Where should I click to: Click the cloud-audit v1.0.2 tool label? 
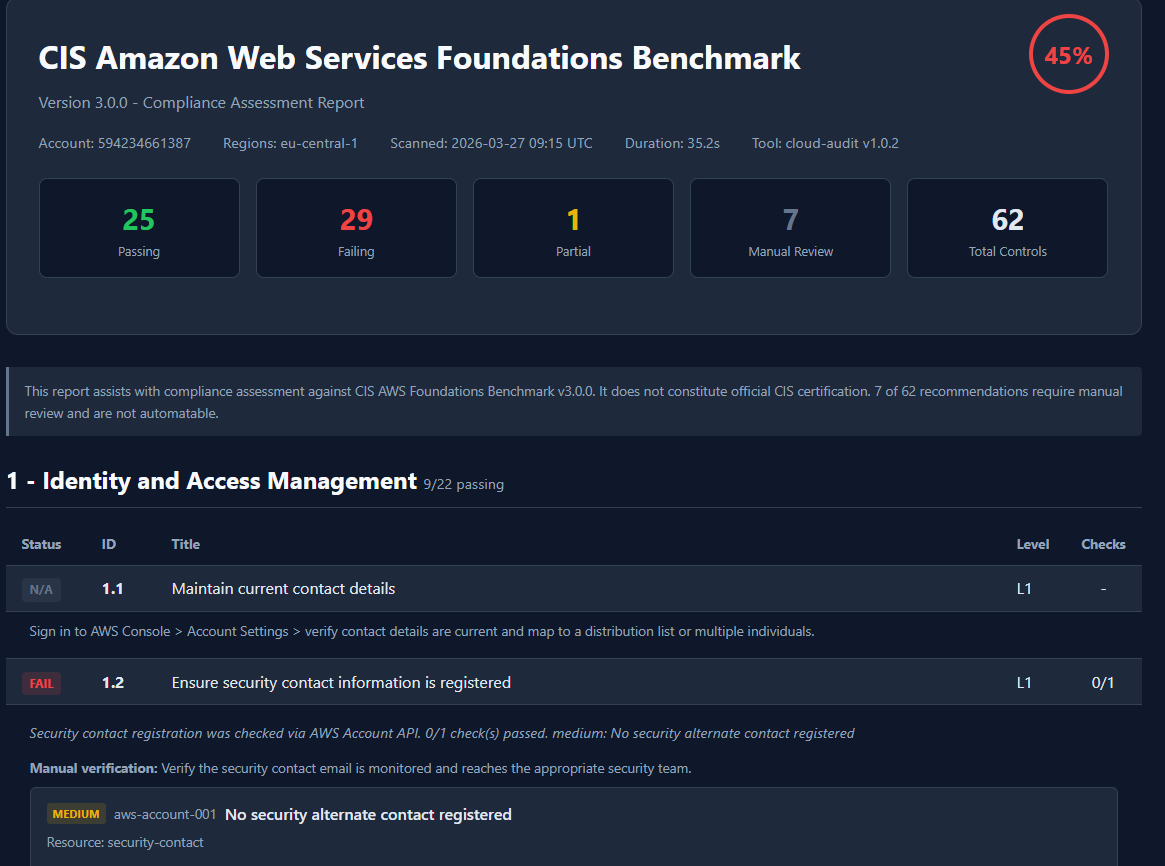pos(824,143)
